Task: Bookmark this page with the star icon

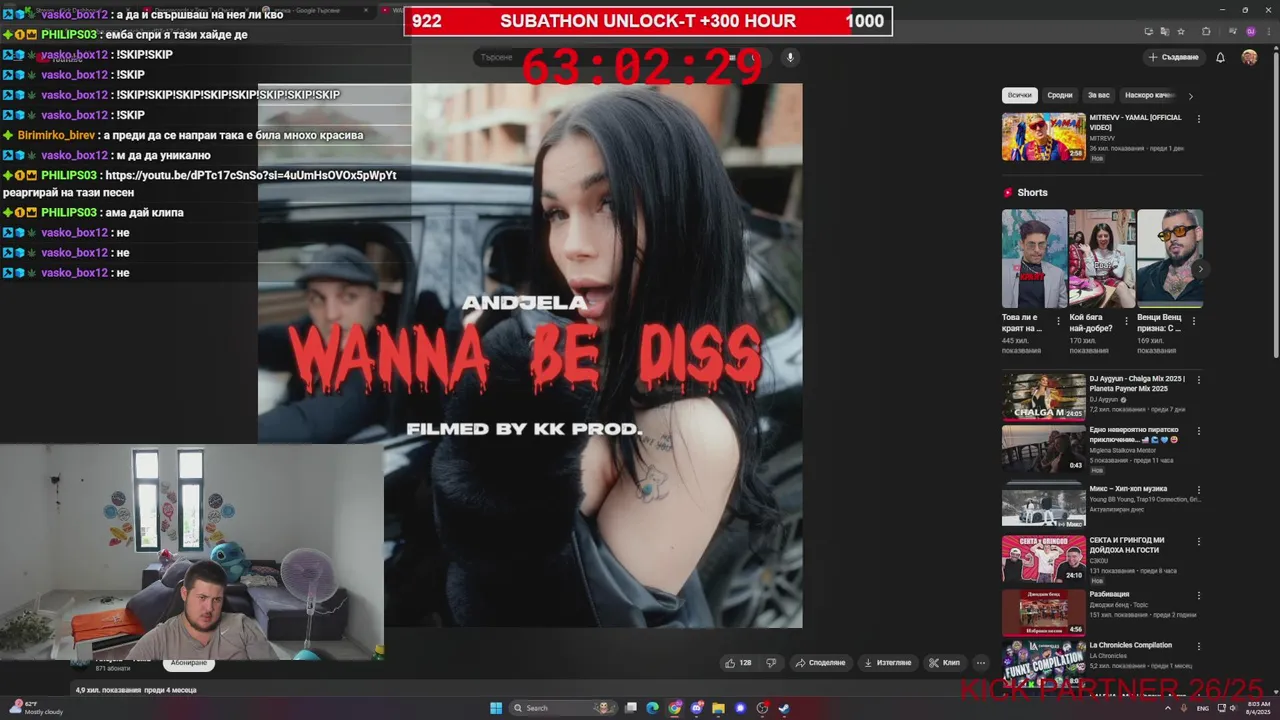Action: point(1181,31)
